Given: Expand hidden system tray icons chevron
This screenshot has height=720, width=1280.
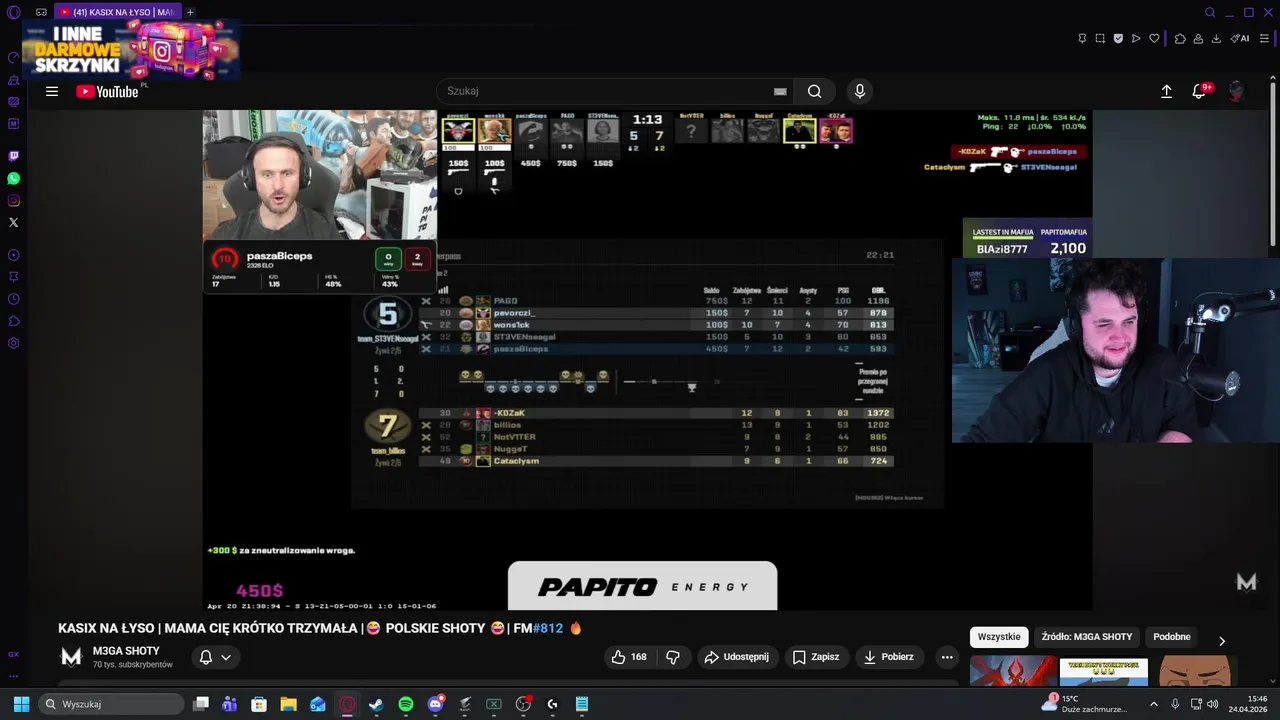Looking at the screenshot, I should coord(1153,704).
